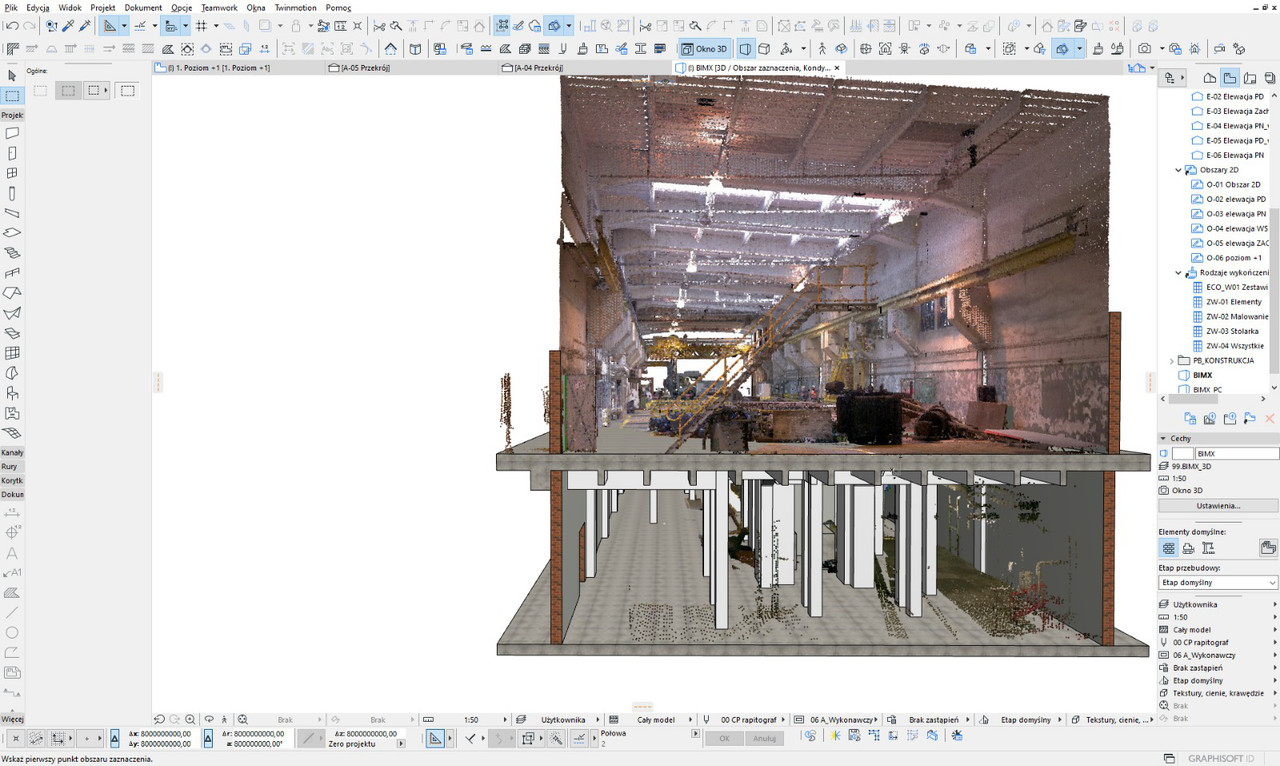Delete view using red X in Navigator
The height and width of the screenshot is (766, 1280).
coord(1270,419)
